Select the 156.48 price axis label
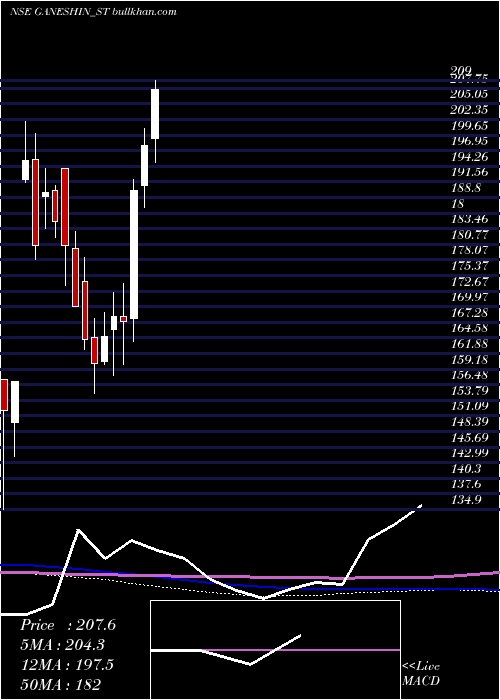 click(469, 375)
